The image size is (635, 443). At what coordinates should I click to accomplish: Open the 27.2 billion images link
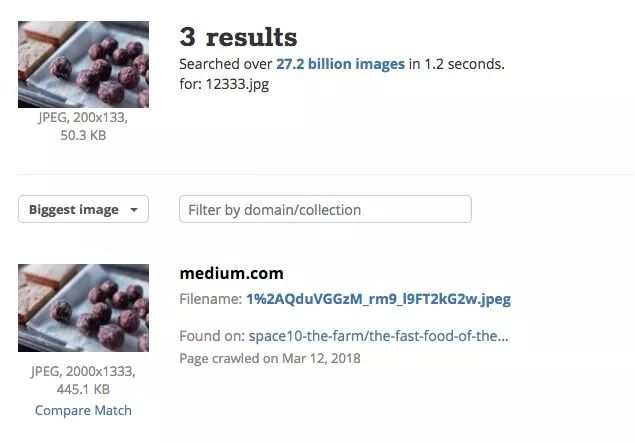pyautogui.click(x=340, y=64)
